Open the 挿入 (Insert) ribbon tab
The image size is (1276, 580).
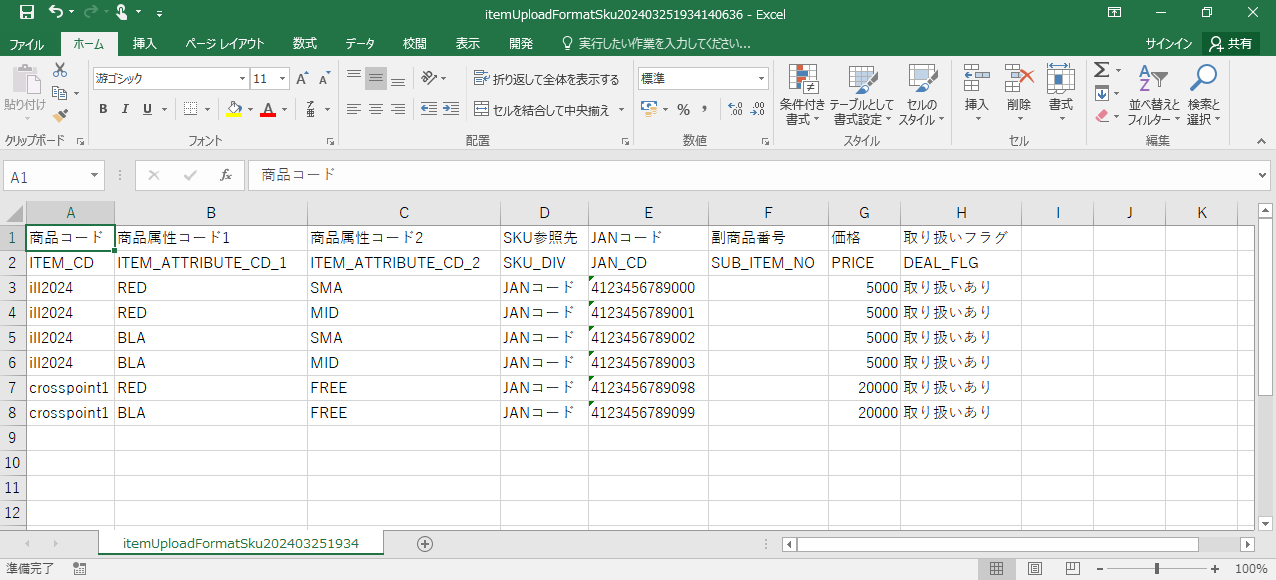click(x=145, y=44)
